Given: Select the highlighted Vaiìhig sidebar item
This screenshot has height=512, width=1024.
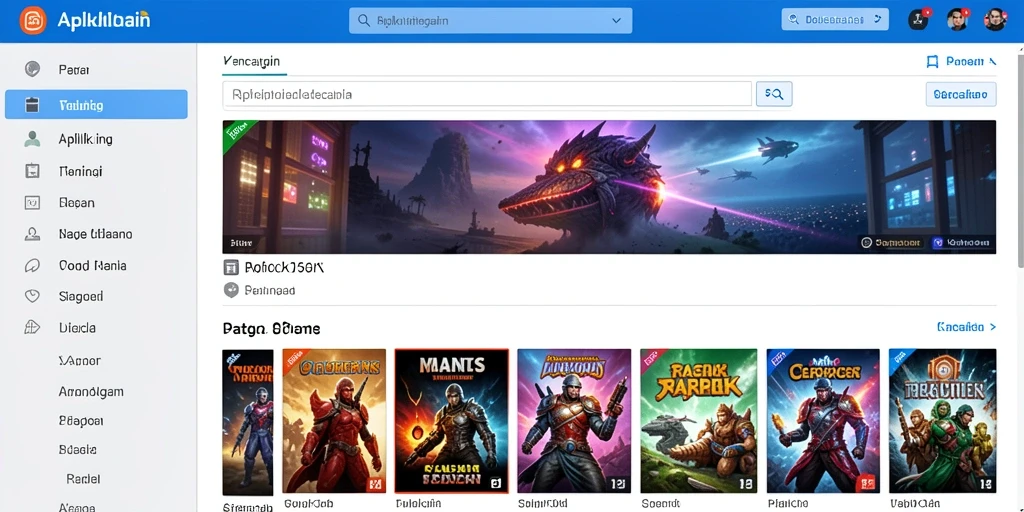Looking at the screenshot, I should point(96,104).
